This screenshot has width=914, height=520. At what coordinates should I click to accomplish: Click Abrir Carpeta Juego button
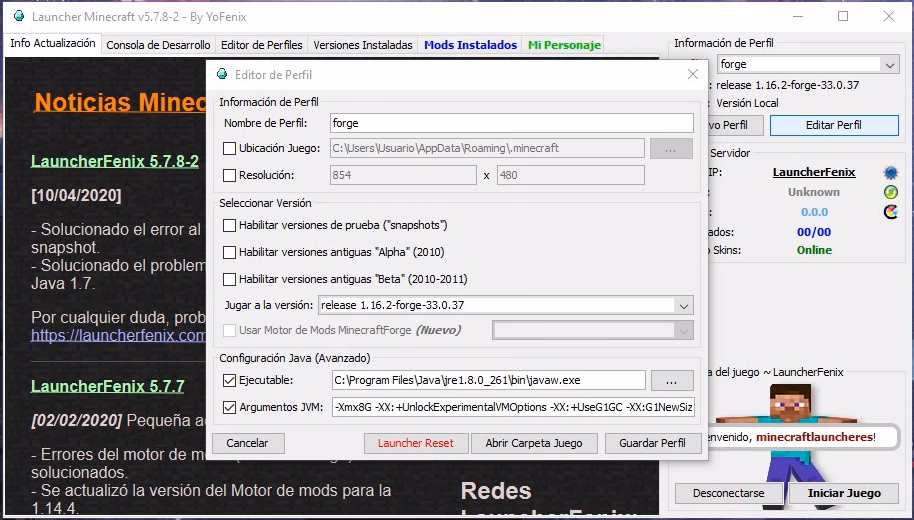pos(534,443)
